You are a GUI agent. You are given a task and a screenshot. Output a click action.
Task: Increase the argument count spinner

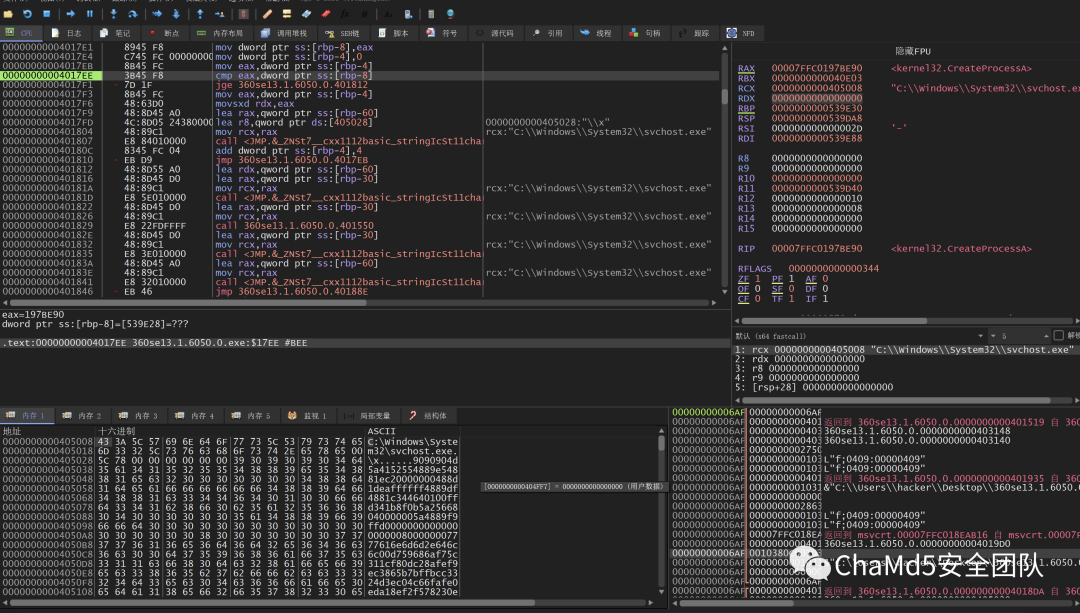tap(1046, 334)
